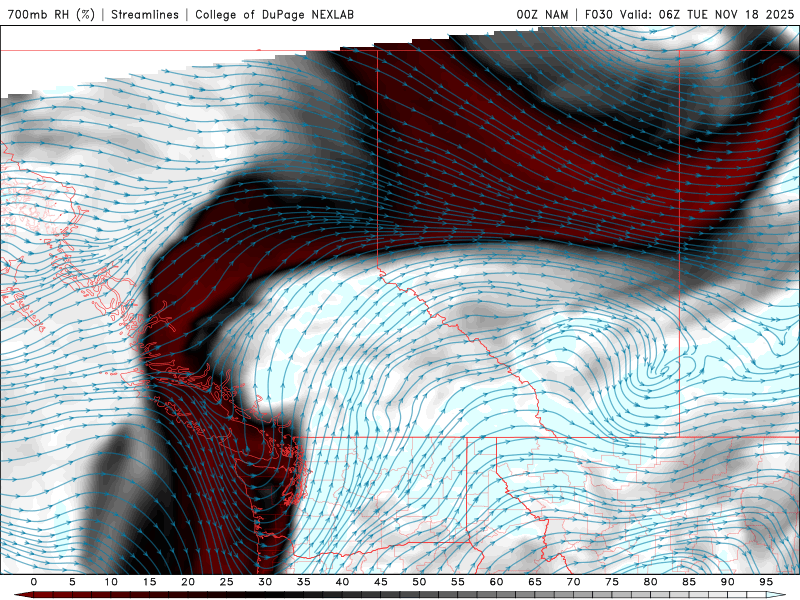Viewport: 800px width, 600px height.
Task: Click the "55" value on the colorbar scale
Action: point(458,582)
